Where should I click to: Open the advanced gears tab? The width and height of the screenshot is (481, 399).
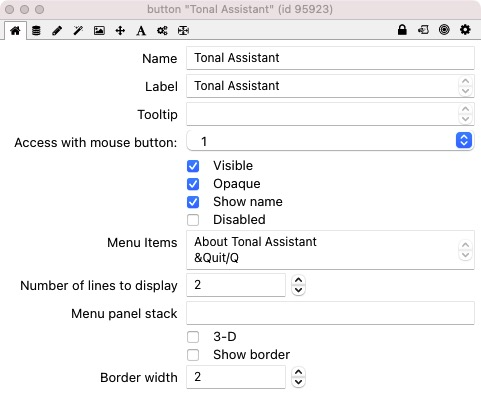162,31
